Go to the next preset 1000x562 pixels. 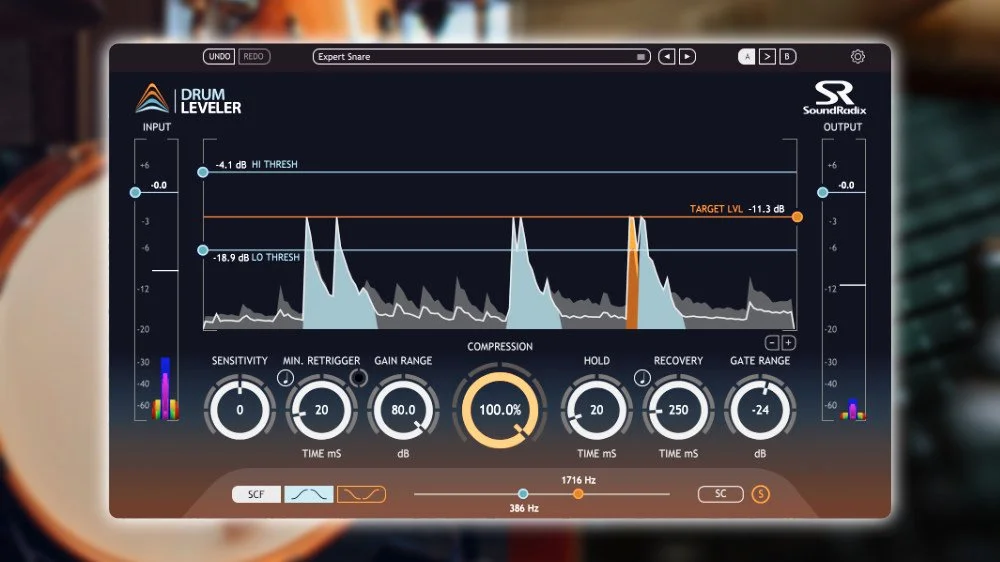click(x=687, y=57)
